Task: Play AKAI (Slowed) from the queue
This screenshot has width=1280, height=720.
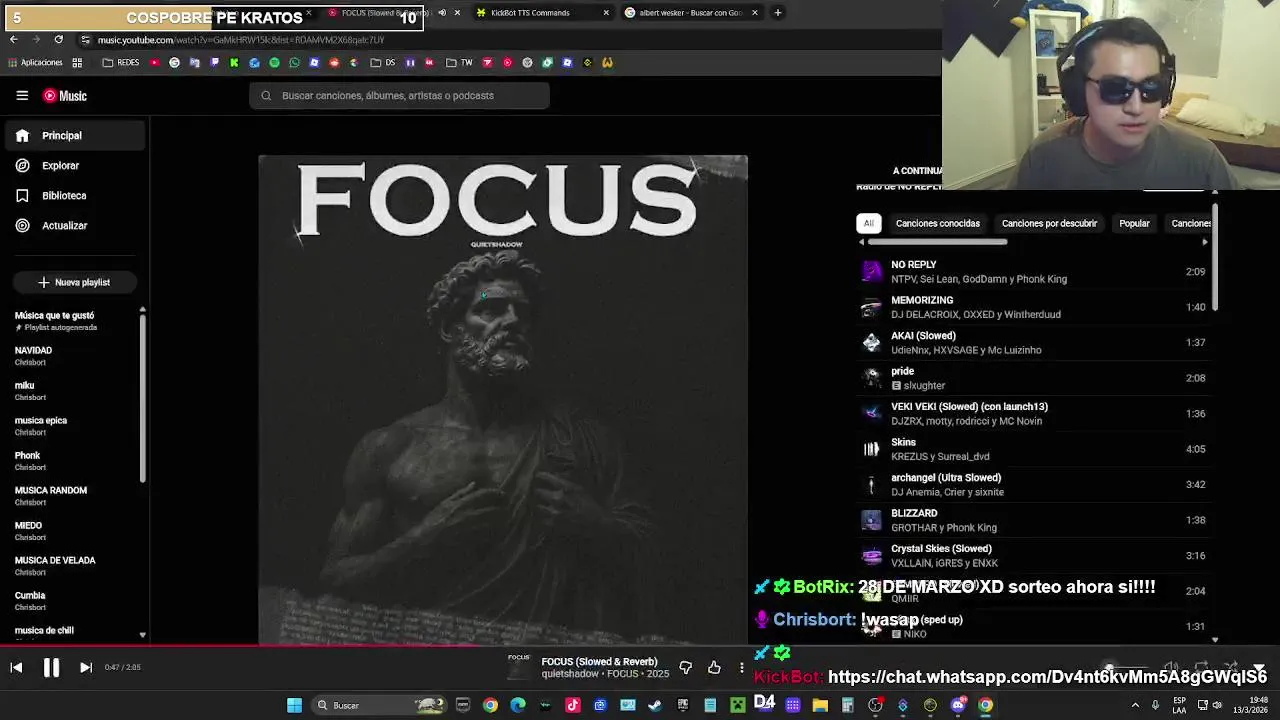Action: (1033, 342)
